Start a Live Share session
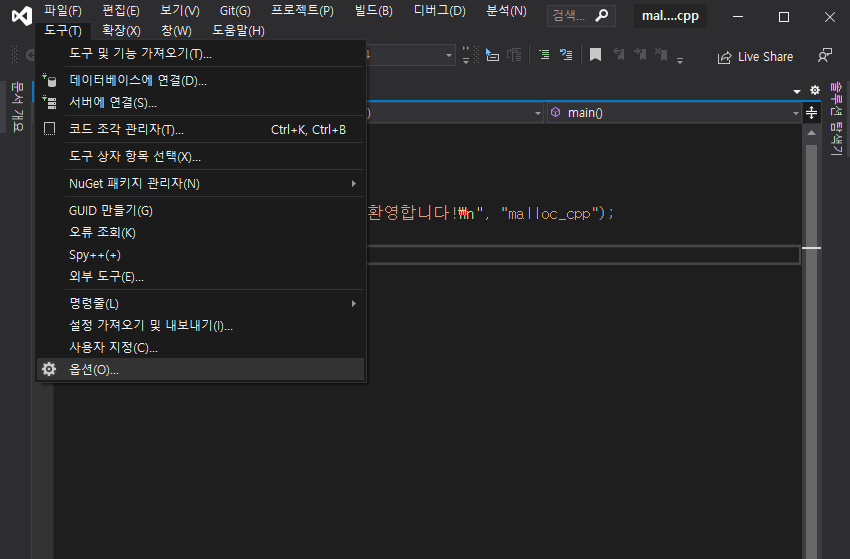The height and width of the screenshot is (559, 850). click(x=755, y=56)
